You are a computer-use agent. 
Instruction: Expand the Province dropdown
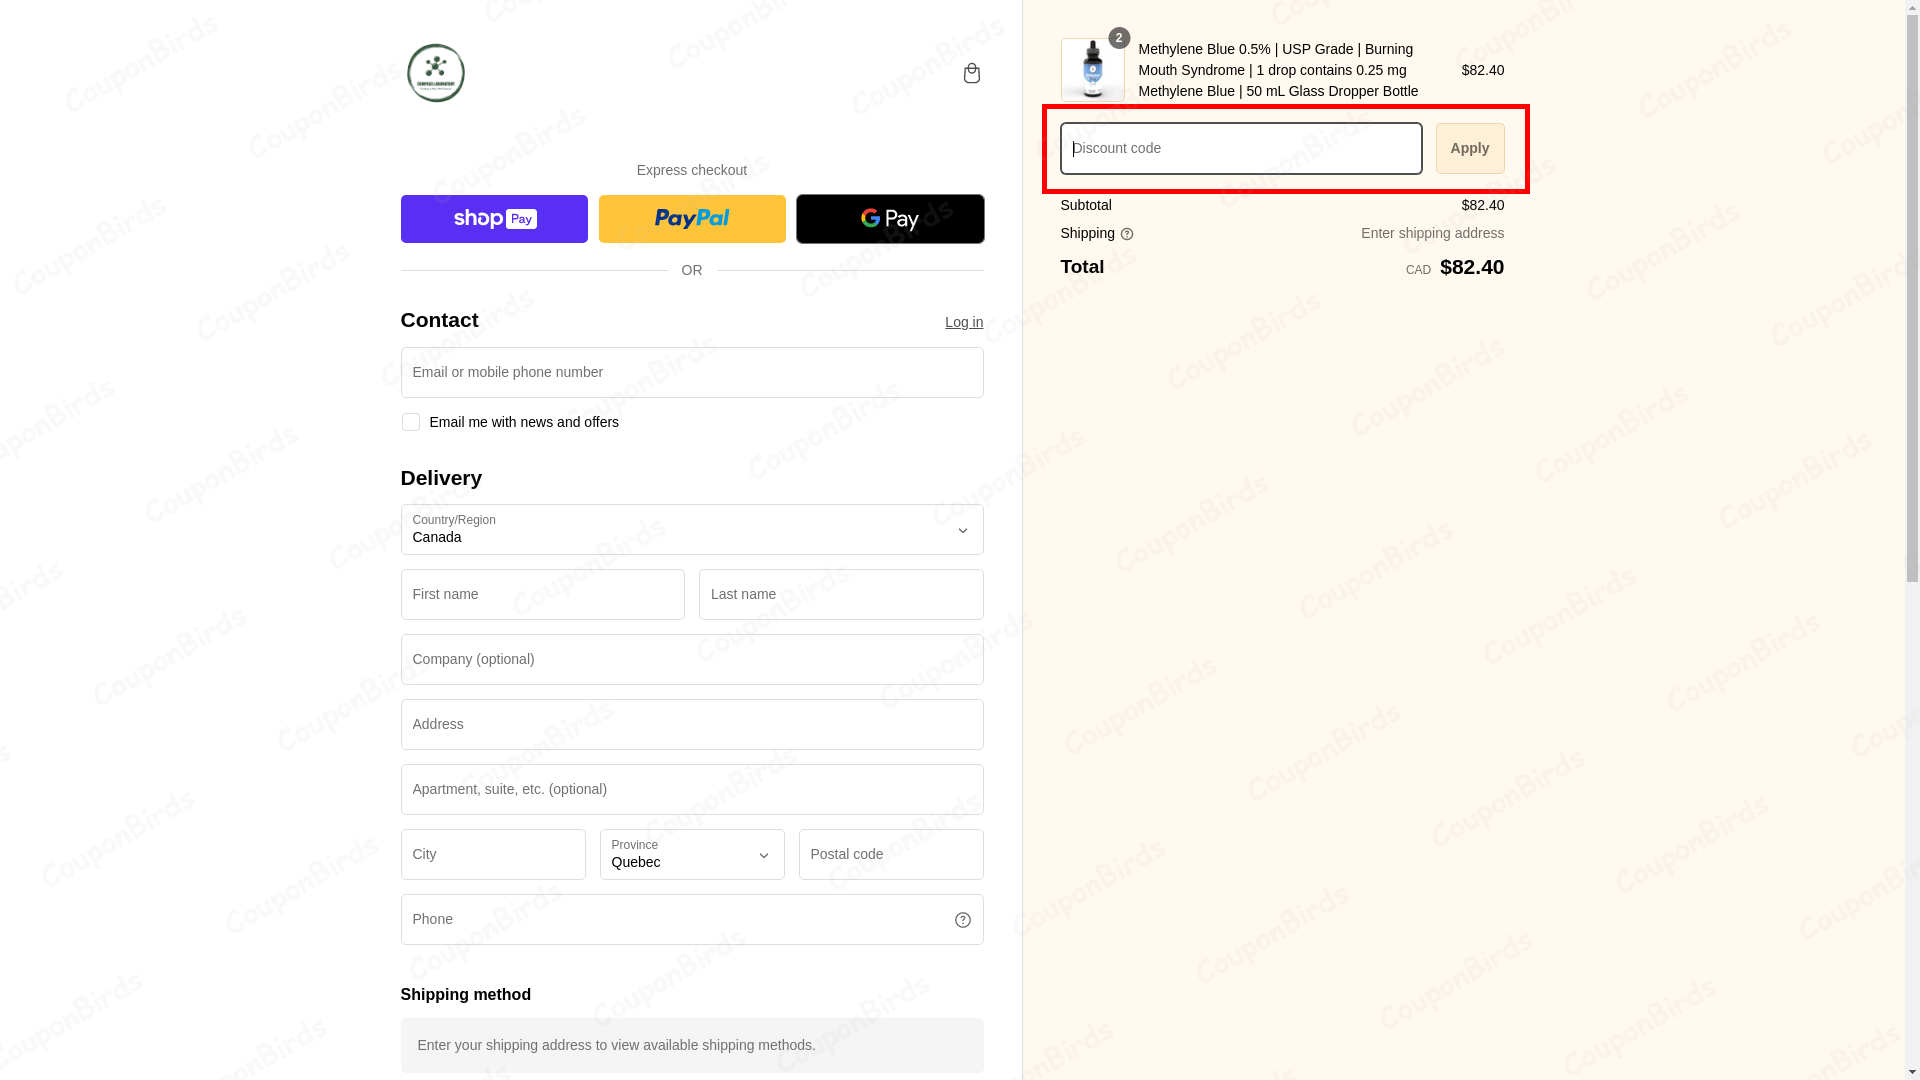pyautogui.click(x=692, y=855)
